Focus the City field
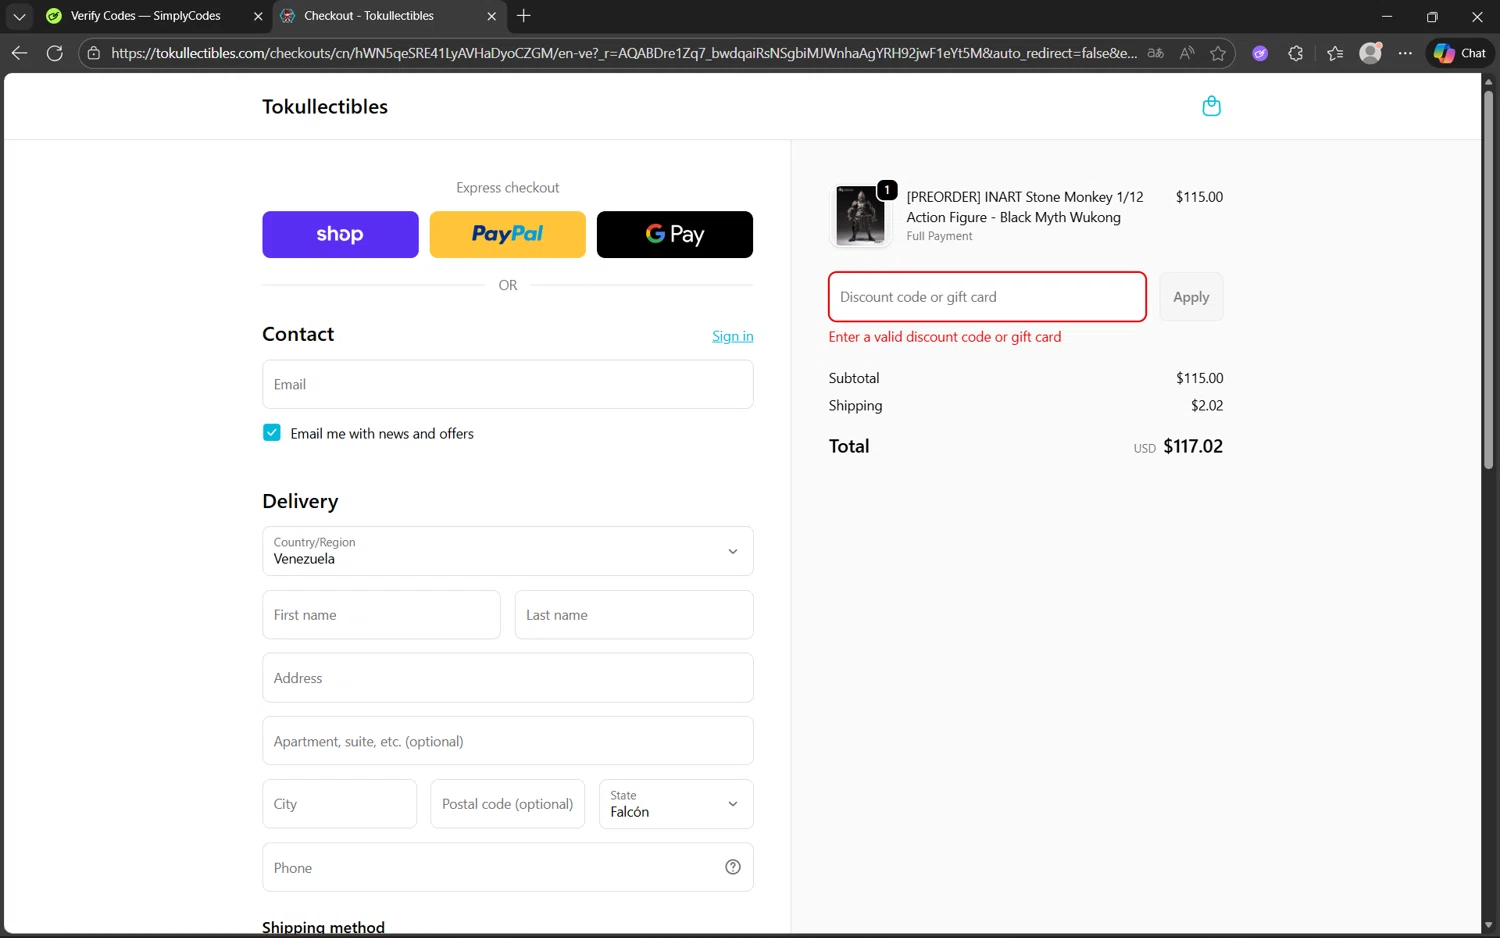Screen dimensions: 1500x938 (339, 804)
